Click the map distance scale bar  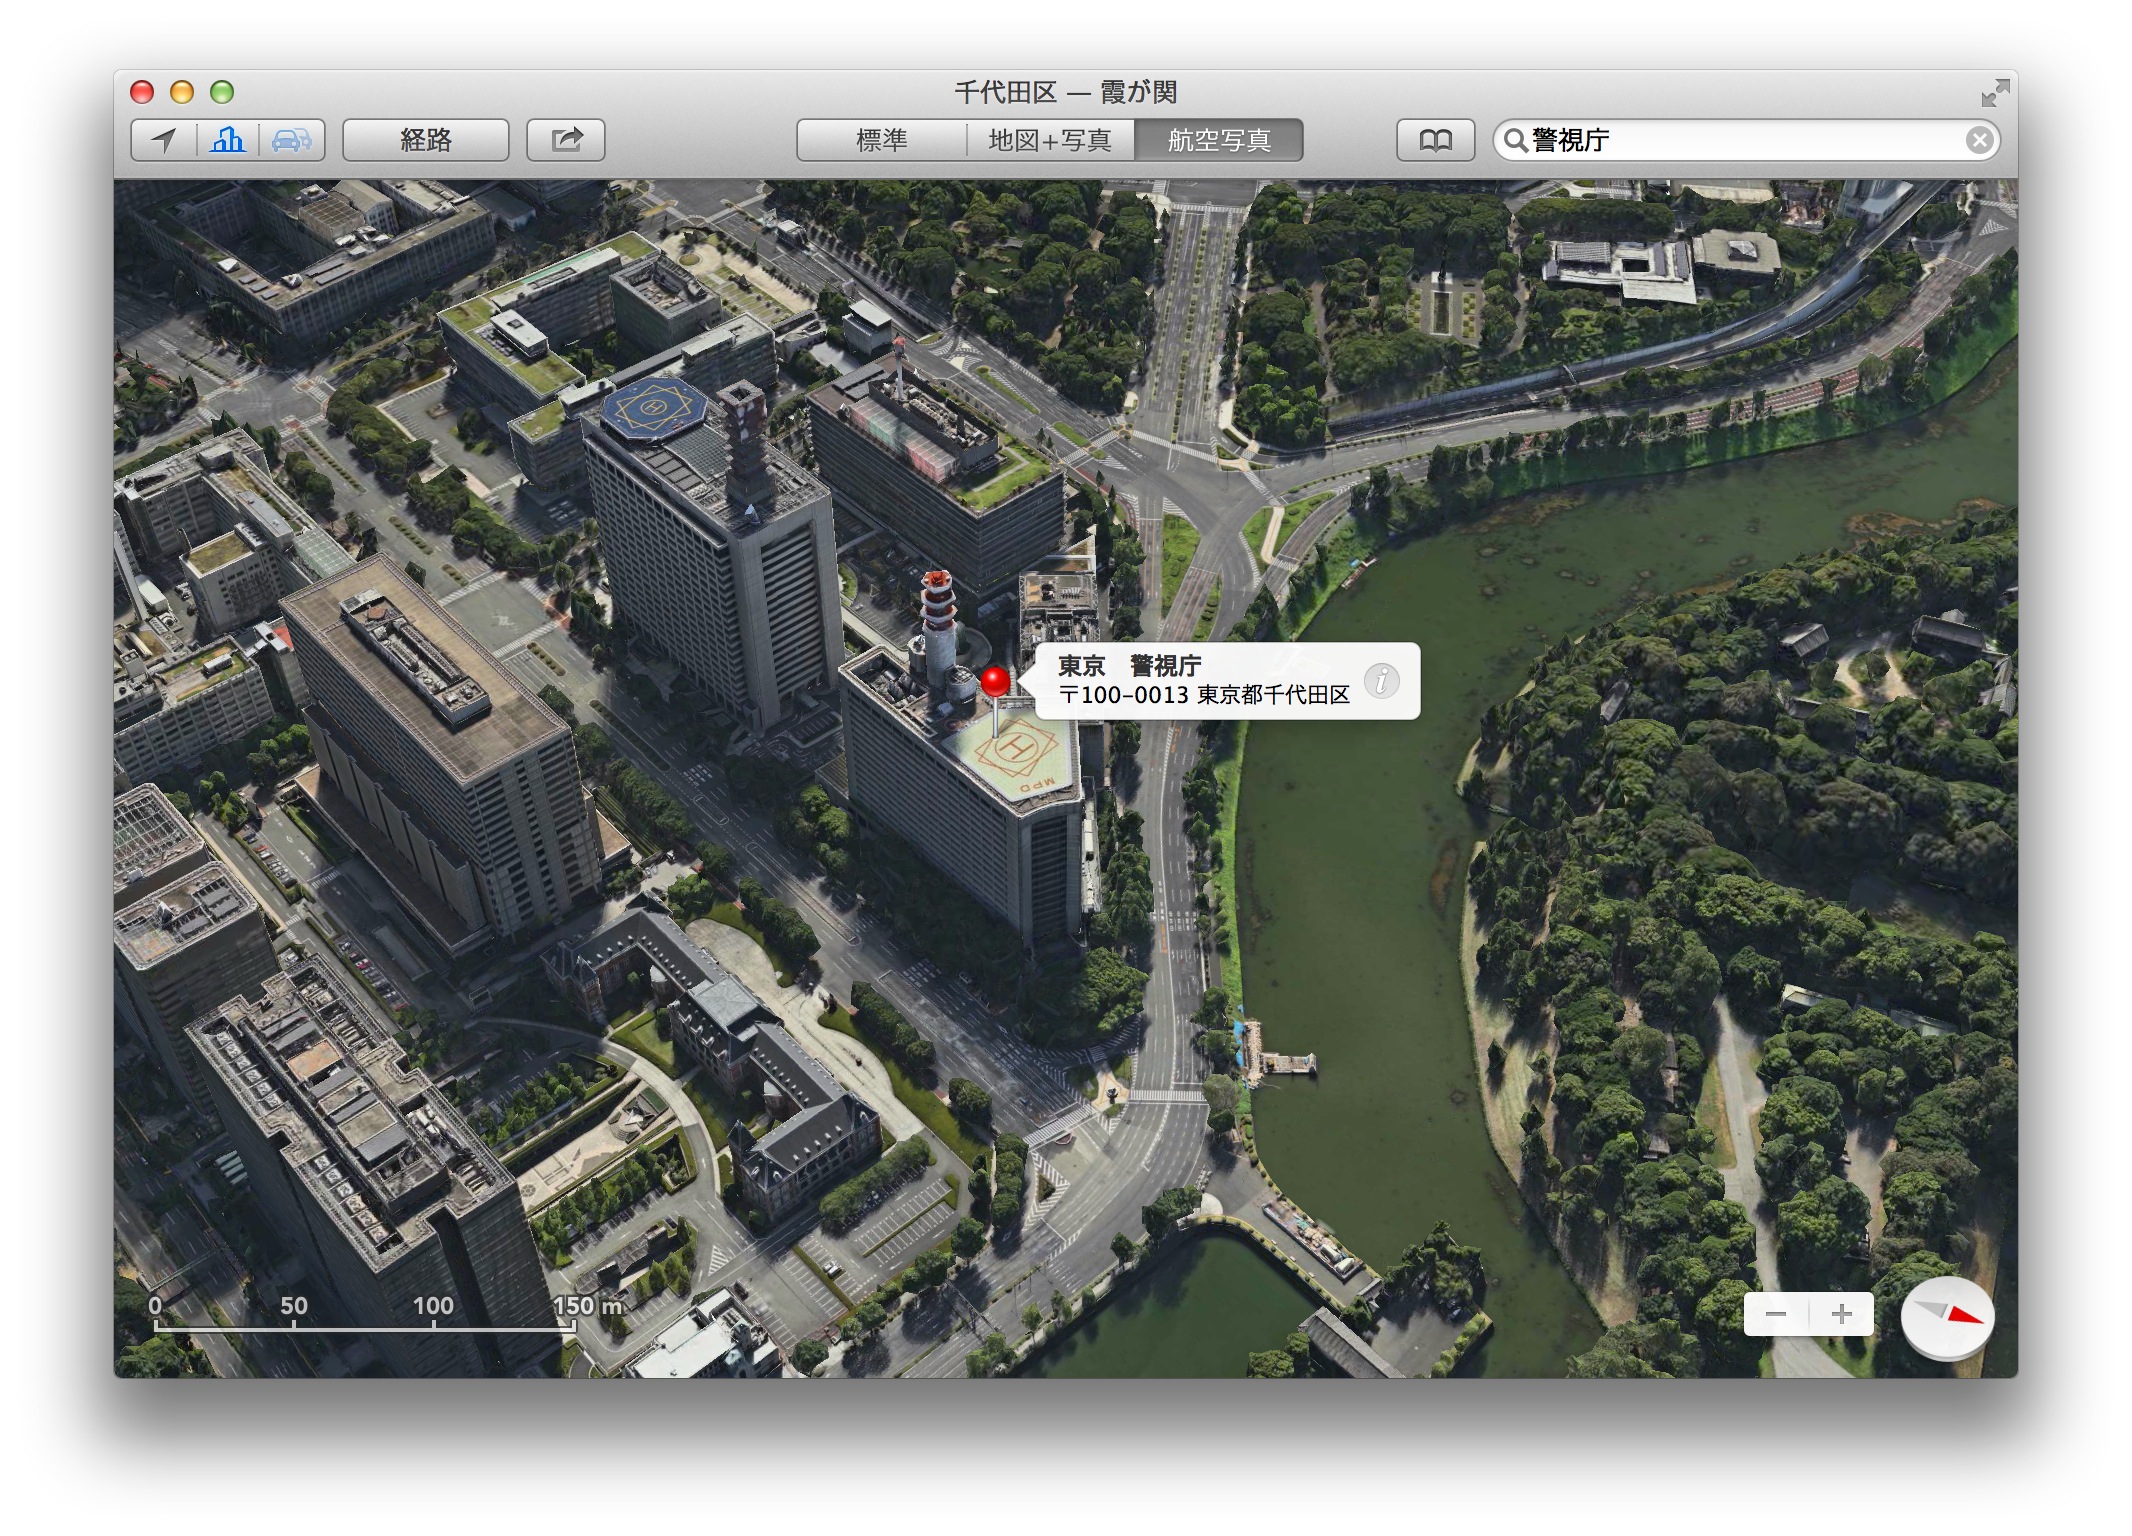[365, 1327]
